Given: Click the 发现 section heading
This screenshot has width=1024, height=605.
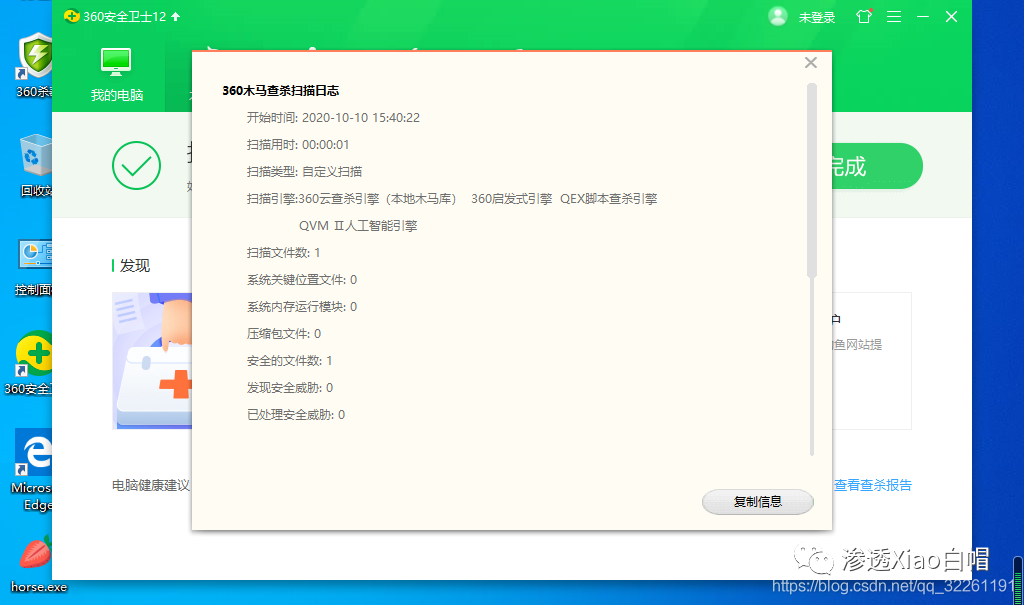Looking at the screenshot, I should [135, 265].
